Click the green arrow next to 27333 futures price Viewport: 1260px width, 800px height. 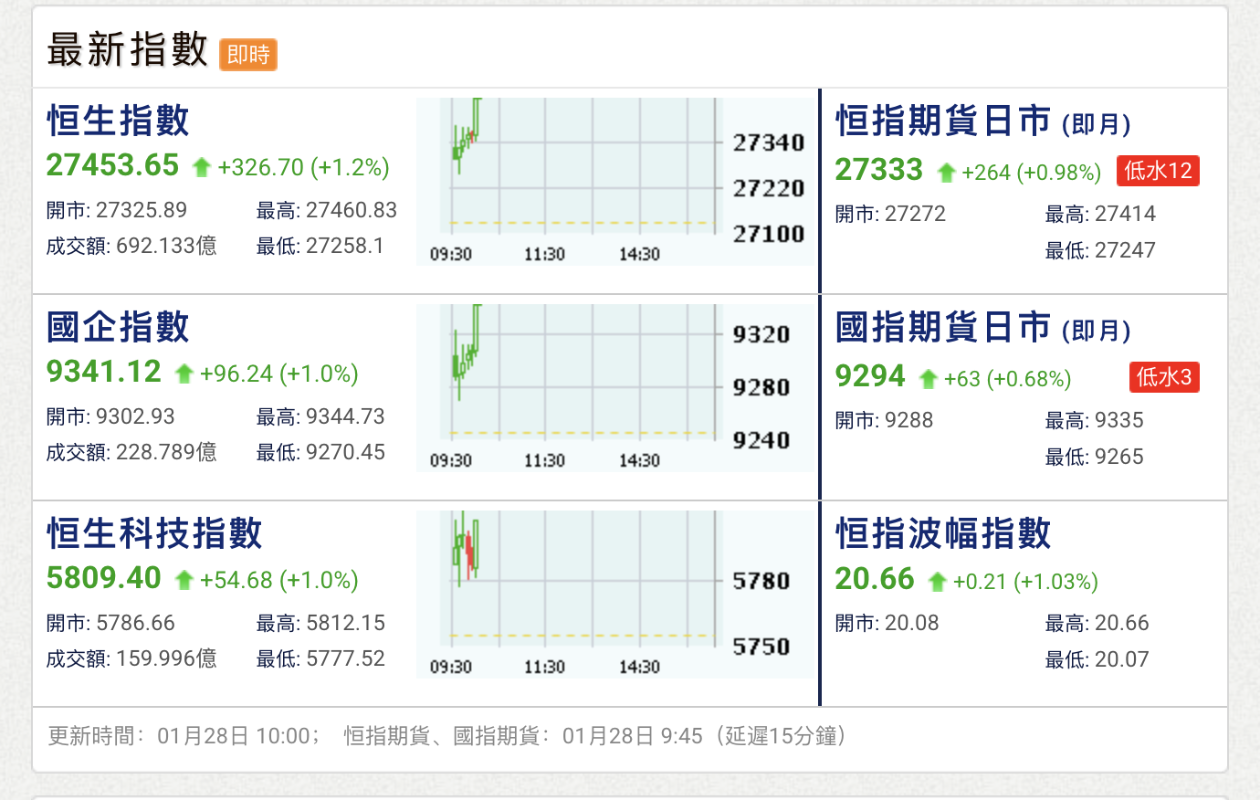(946, 173)
